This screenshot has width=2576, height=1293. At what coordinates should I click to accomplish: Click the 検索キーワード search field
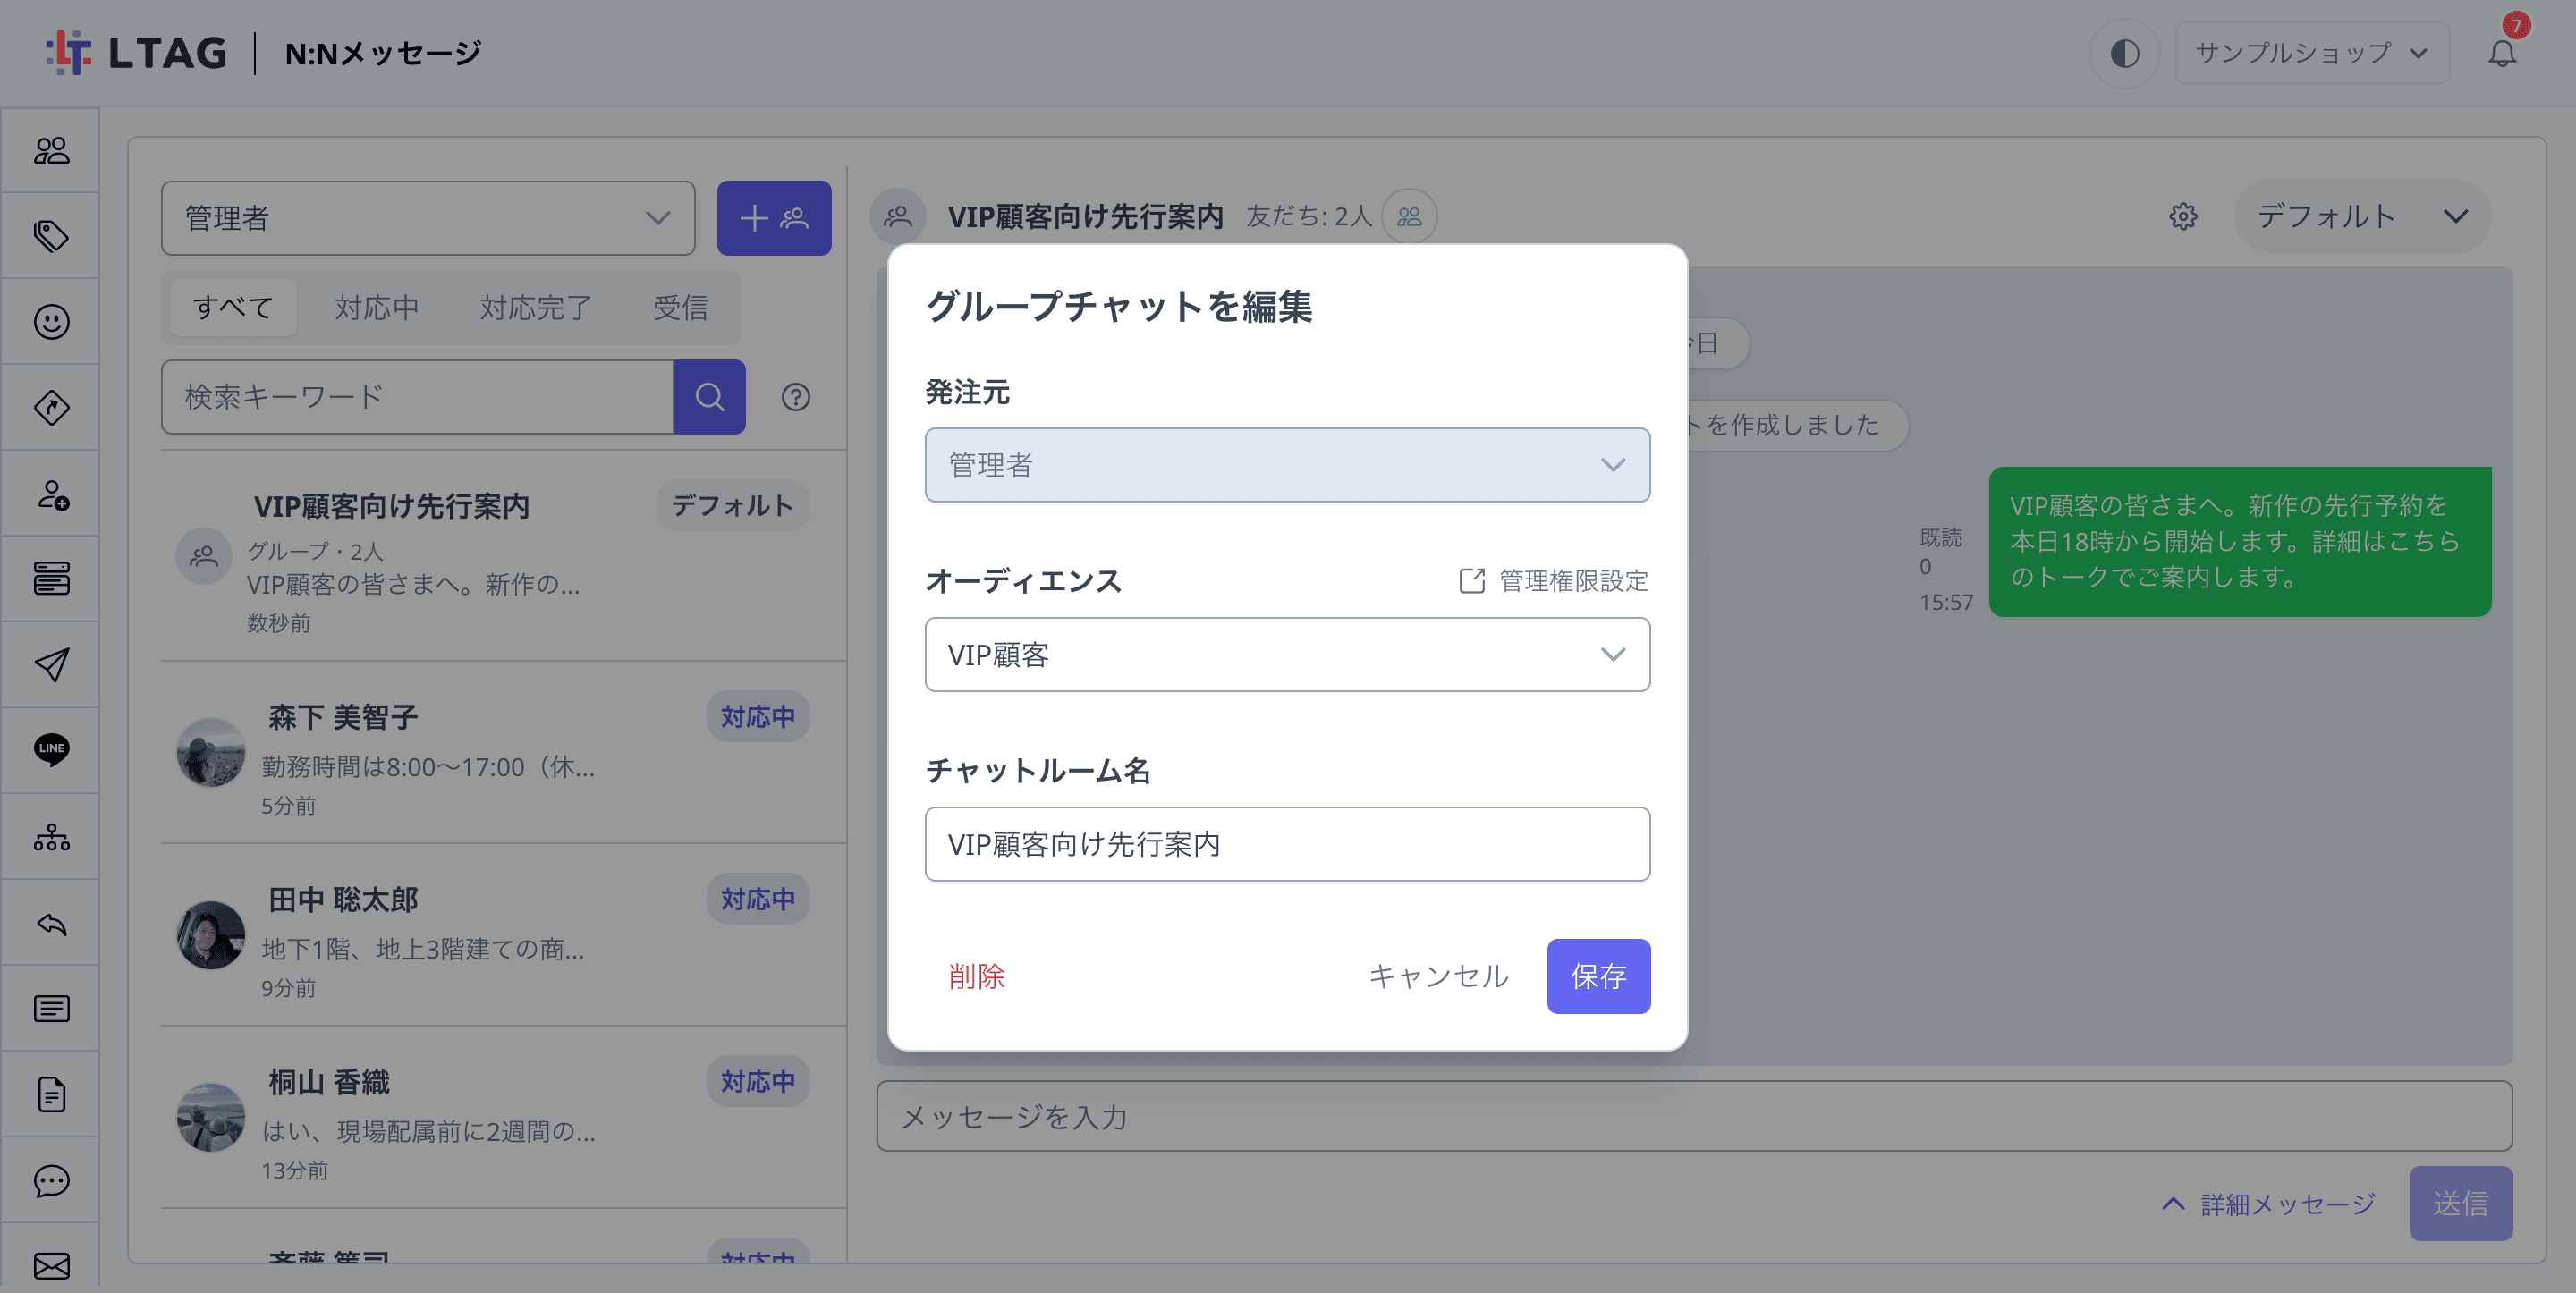tap(418, 397)
